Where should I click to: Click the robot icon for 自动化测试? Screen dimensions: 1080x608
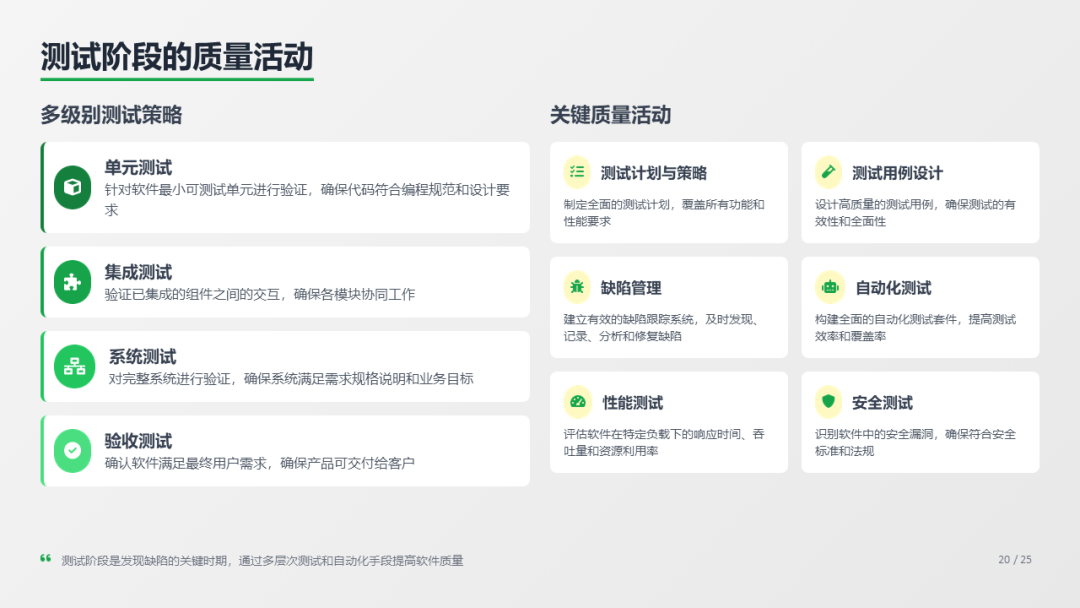coord(829,287)
